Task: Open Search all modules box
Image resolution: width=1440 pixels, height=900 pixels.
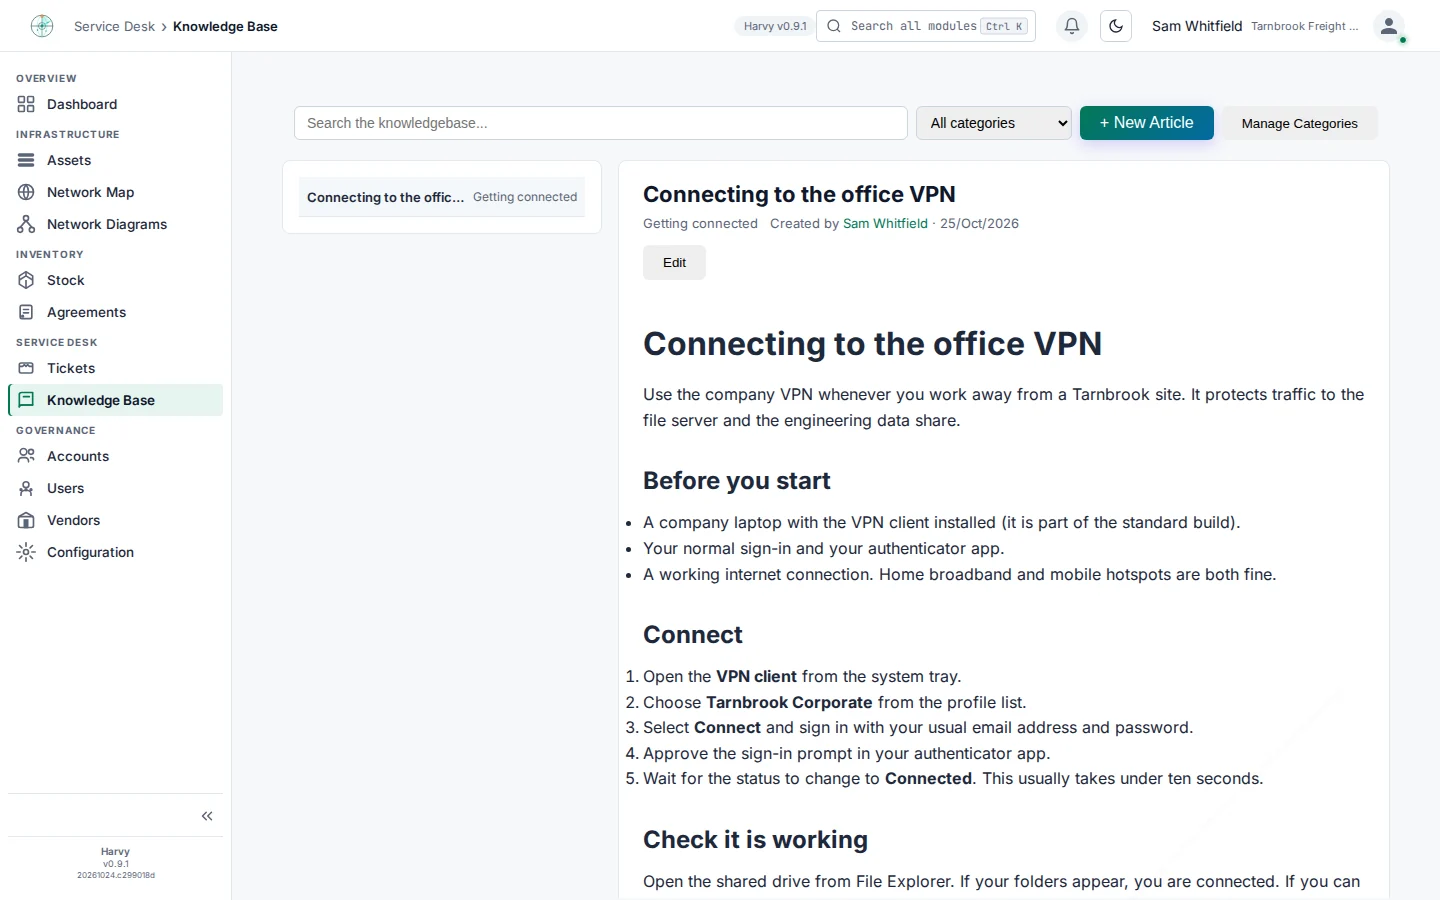Action: (x=926, y=26)
